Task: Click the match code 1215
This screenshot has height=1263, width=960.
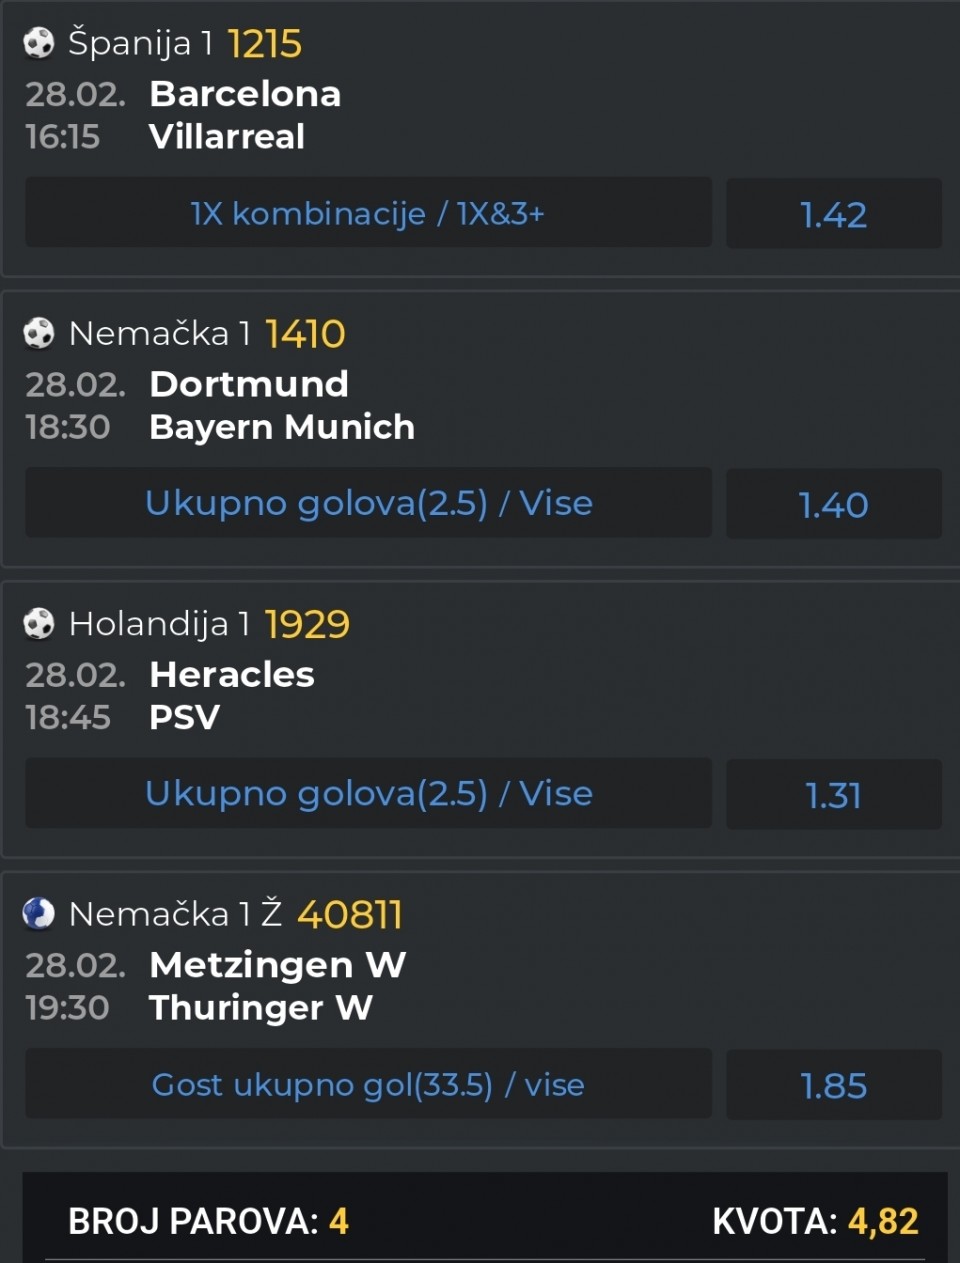Action: (x=264, y=44)
